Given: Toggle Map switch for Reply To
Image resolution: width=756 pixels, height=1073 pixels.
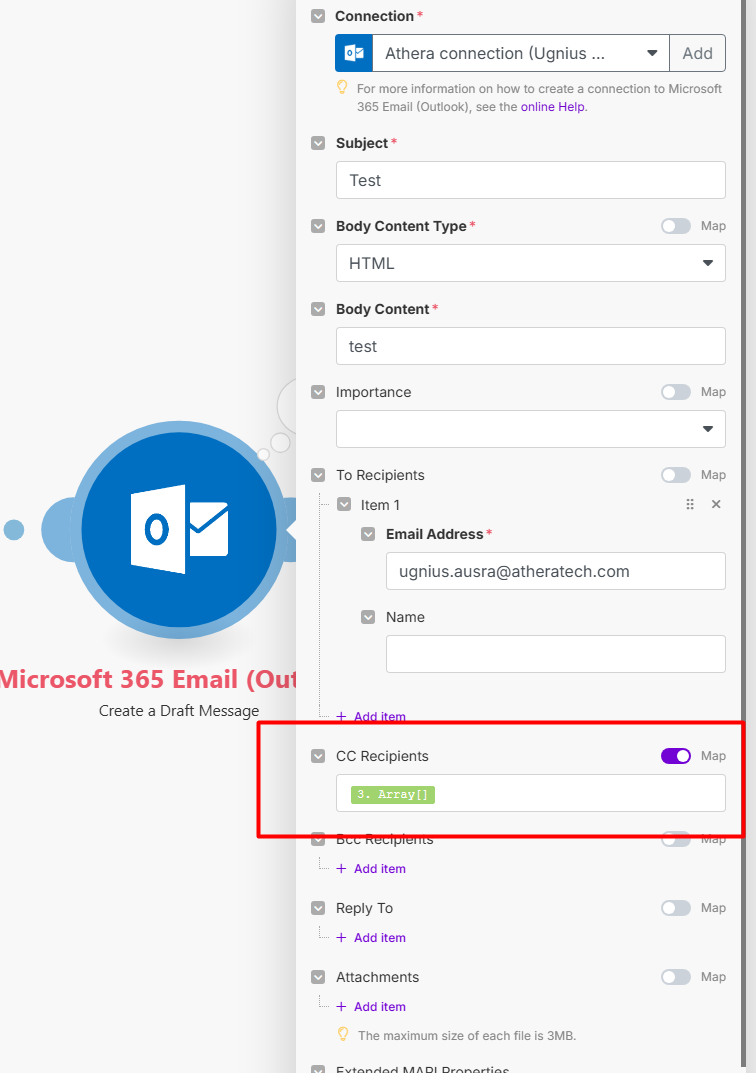Looking at the screenshot, I should pyautogui.click(x=676, y=908).
